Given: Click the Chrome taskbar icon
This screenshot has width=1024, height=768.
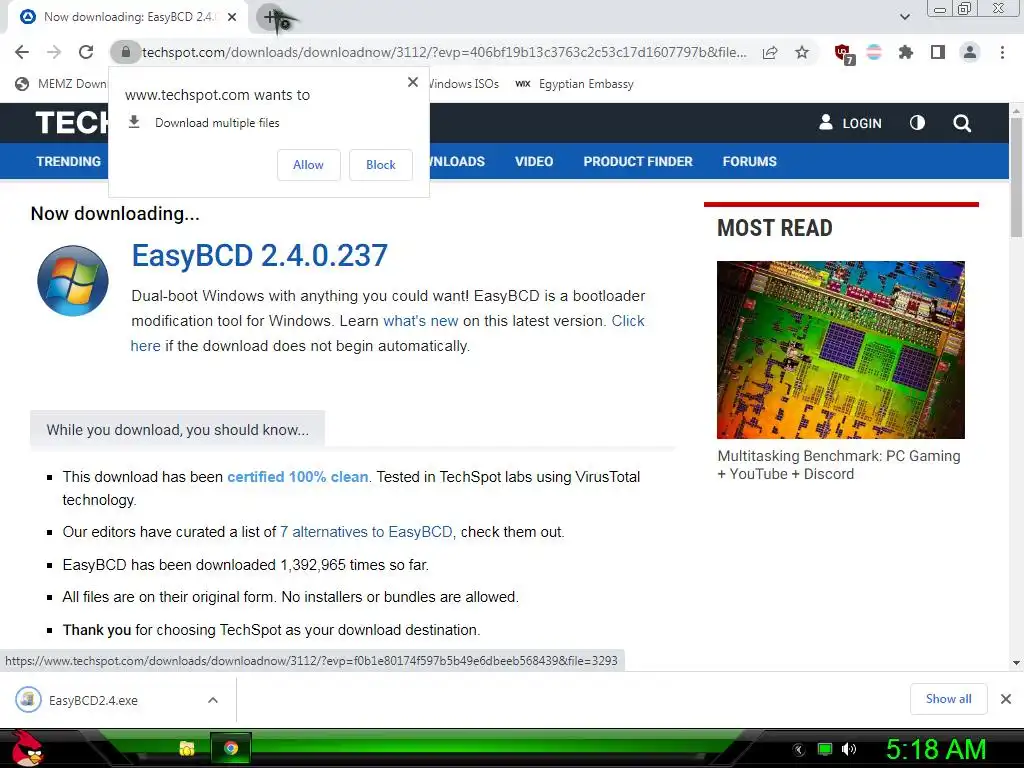Looking at the screenshot, I should coord(231,748).
